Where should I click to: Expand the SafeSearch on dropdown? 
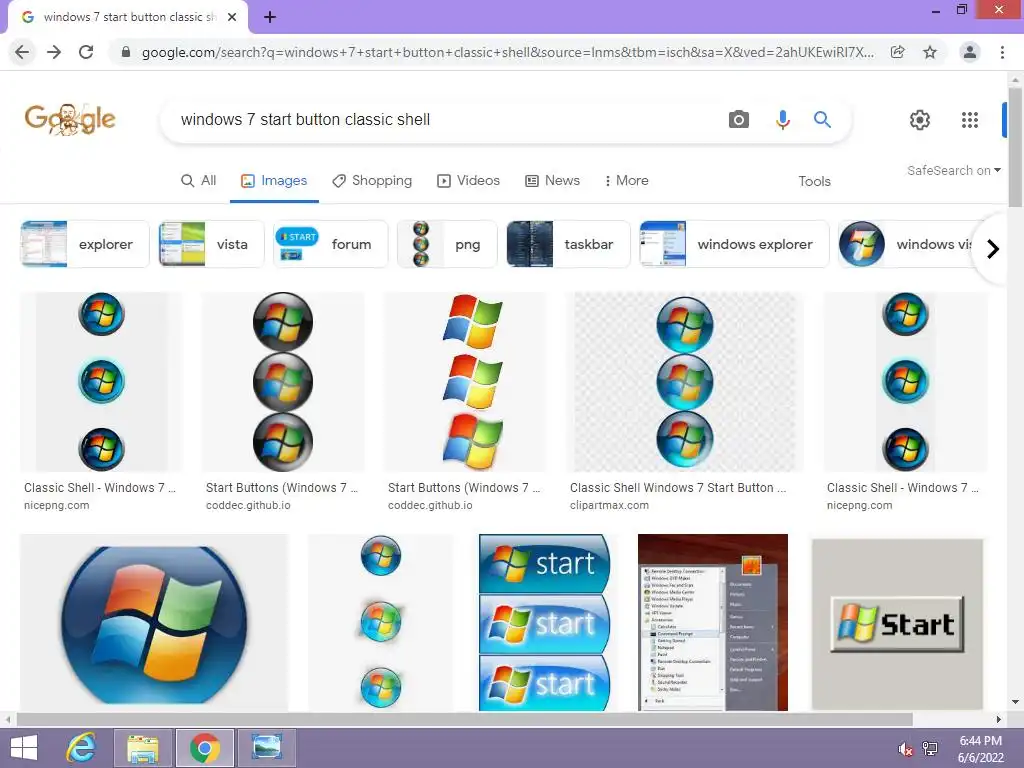953,170
